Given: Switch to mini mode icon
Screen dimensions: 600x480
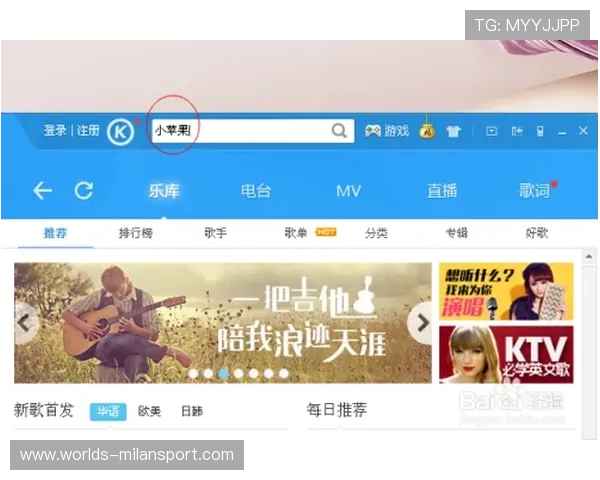Looking at the screenshot, I should 517,132.
